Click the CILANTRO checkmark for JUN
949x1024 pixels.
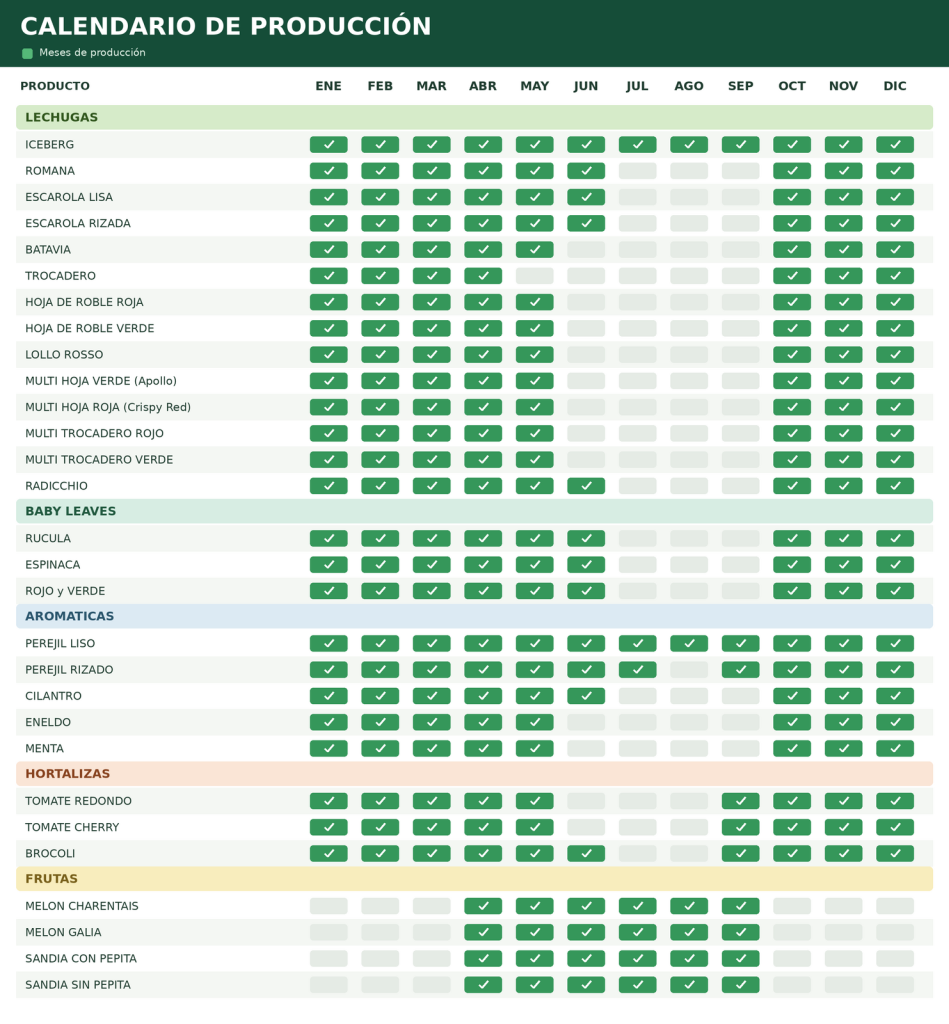586,696
